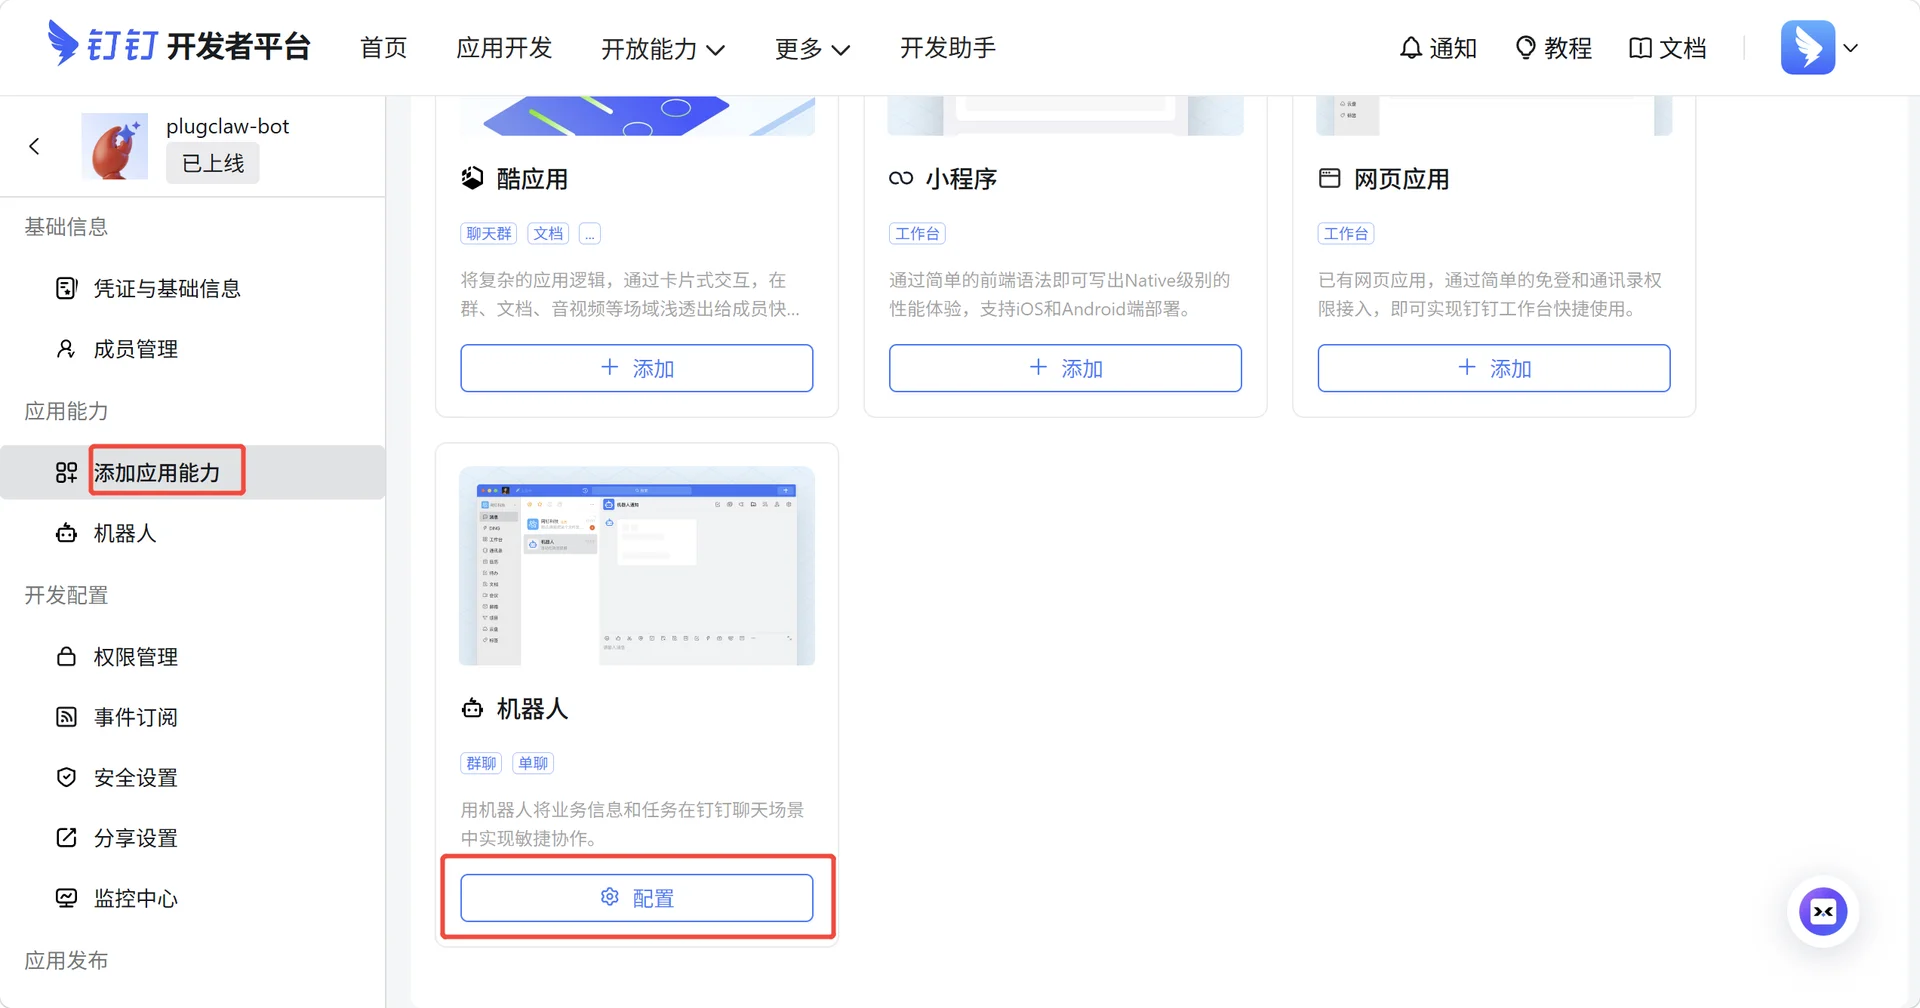Click the 分享设置 share icon
Viewport: 1920px width, 1008px height.
(x=66, y=838)
